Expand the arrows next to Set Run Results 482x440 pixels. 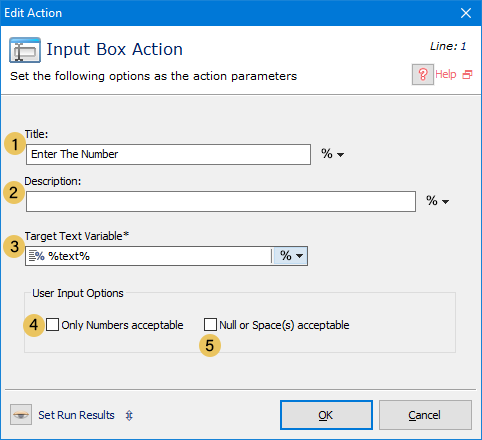(x=129, y=415)
